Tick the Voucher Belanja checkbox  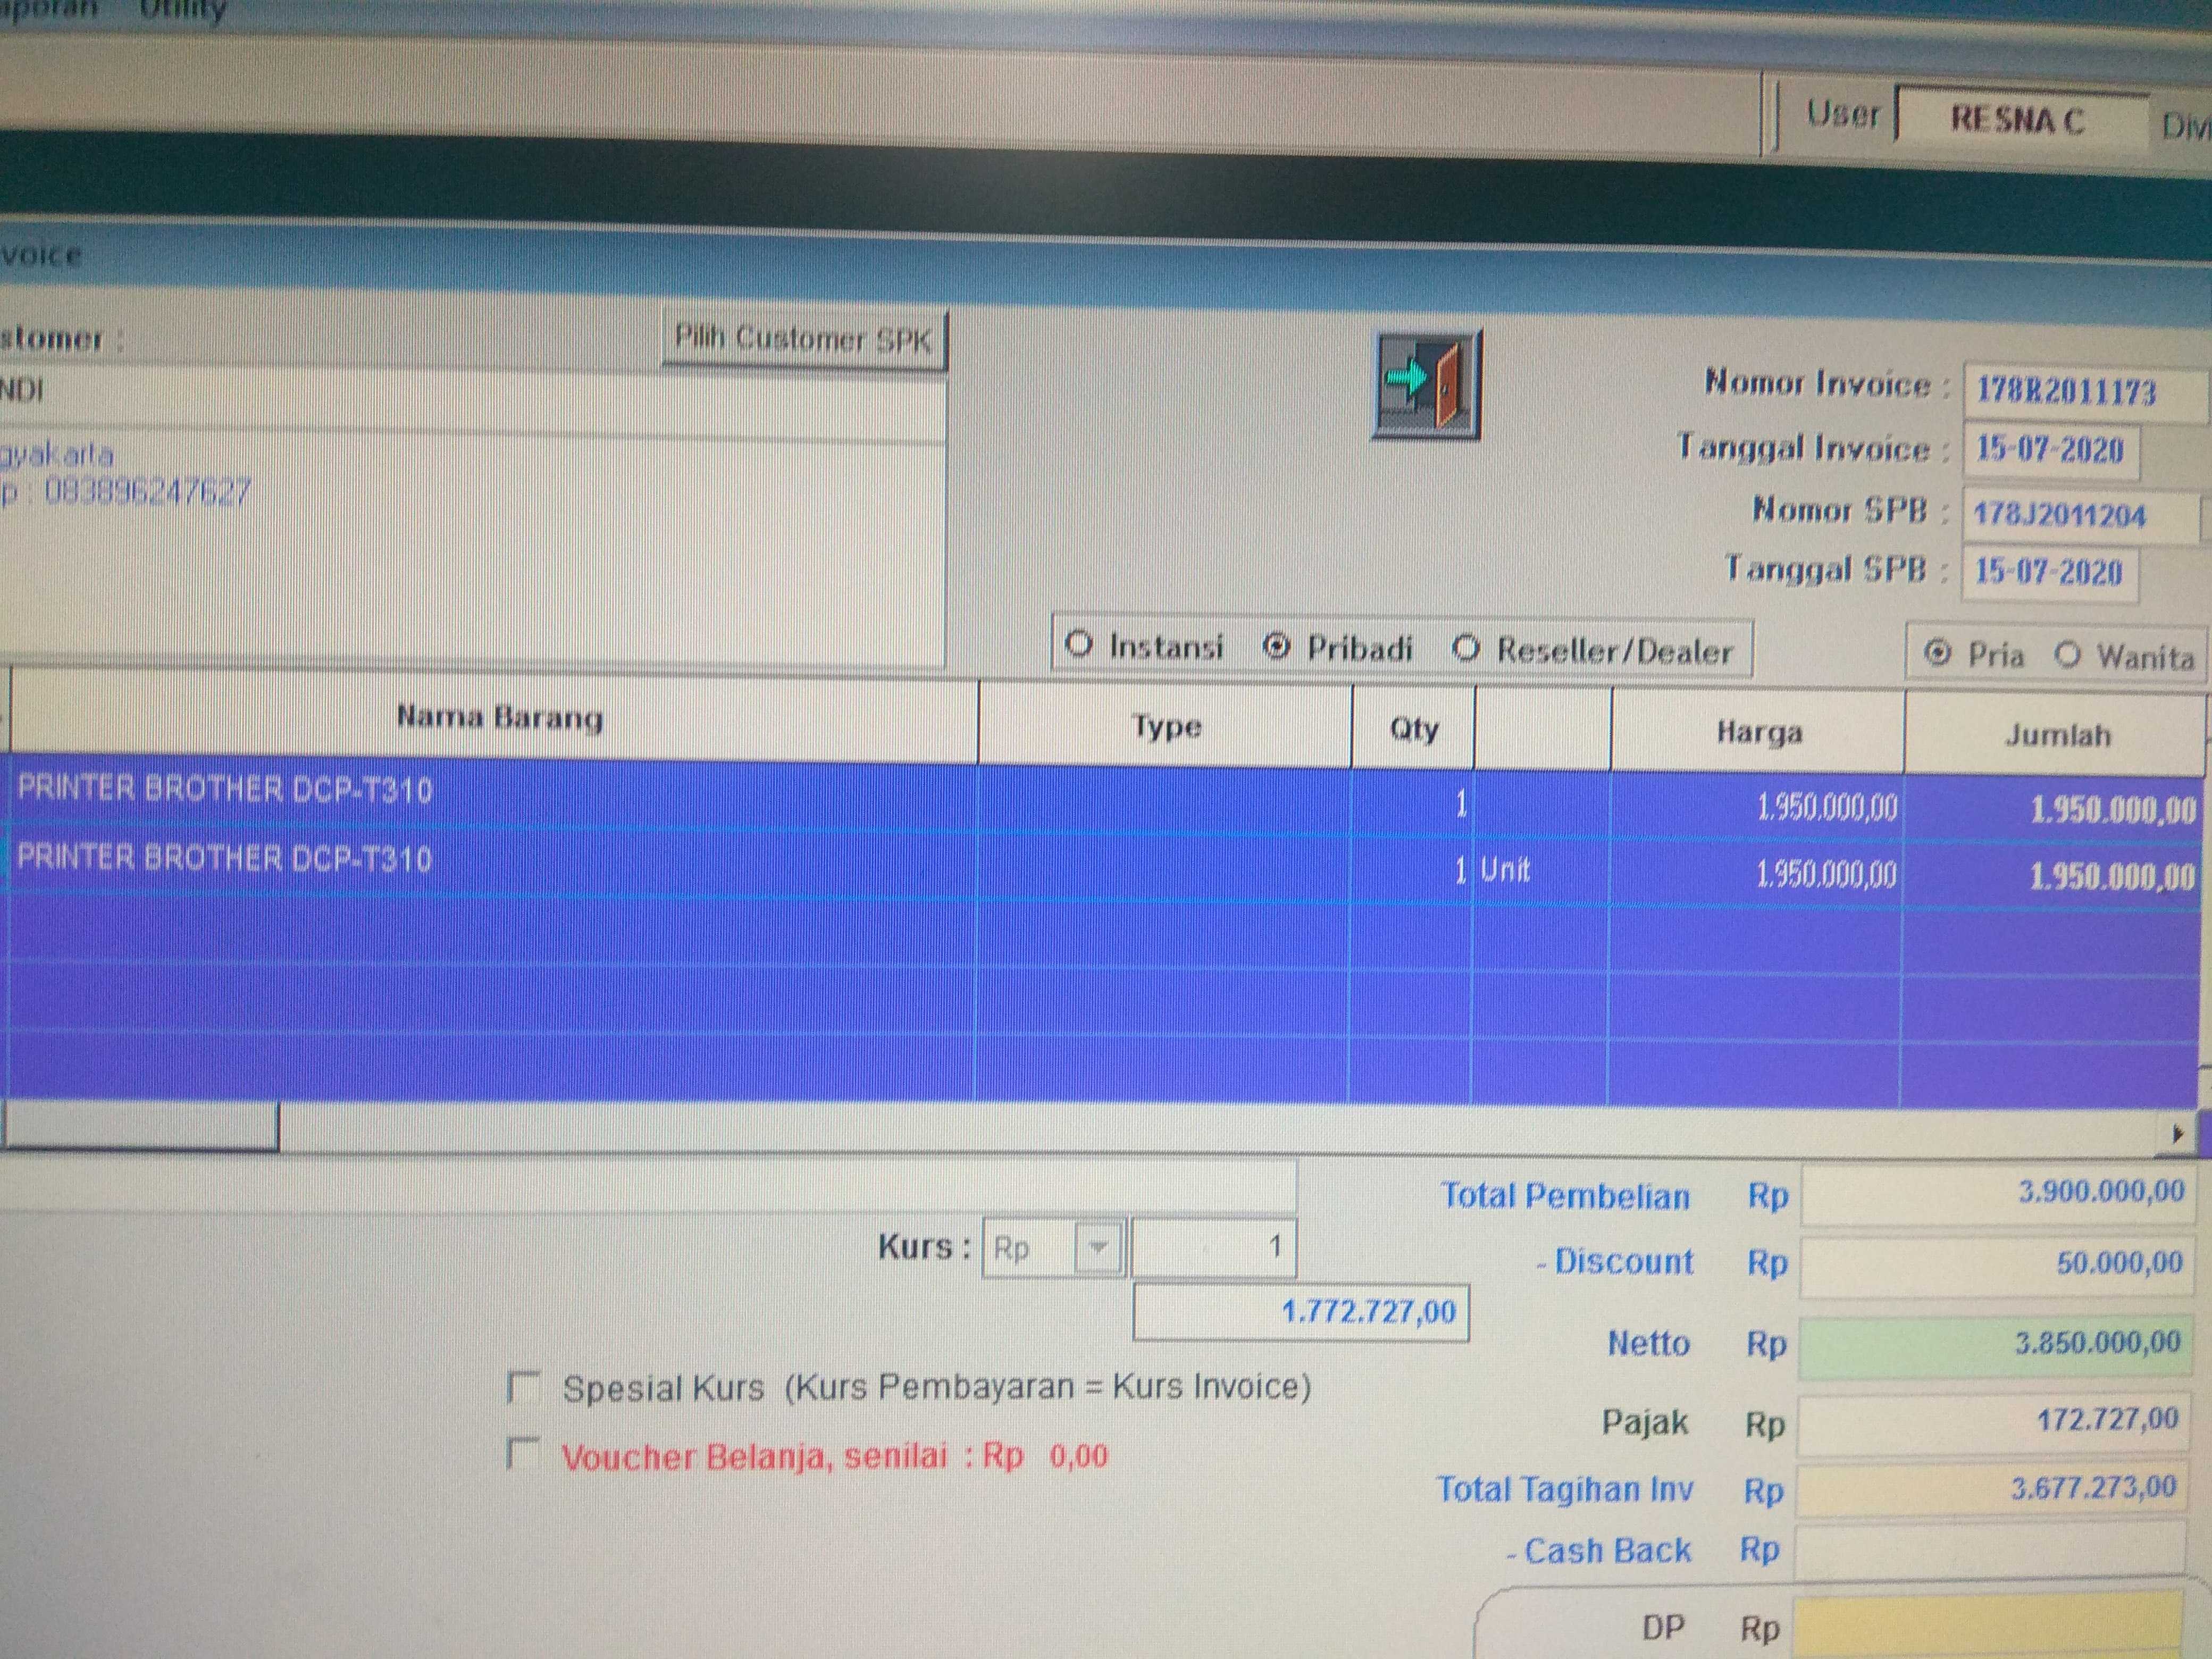tap(523, 1453)
